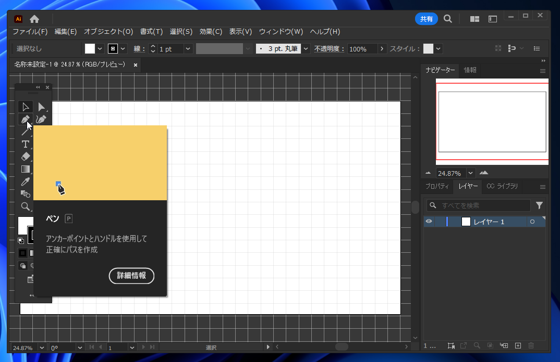560x362 pixels.
Task: Open the brush definition 3 pt. dropdown
Action: 306,49
